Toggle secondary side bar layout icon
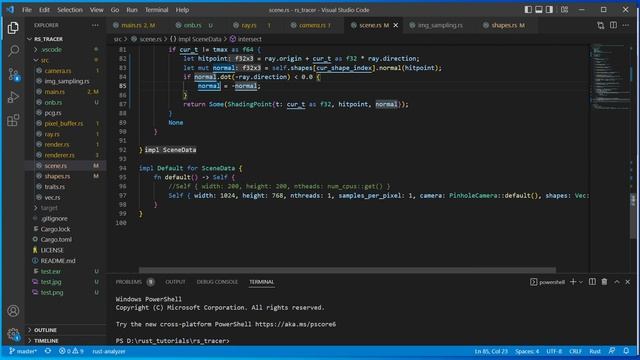 tap(549, 9)
